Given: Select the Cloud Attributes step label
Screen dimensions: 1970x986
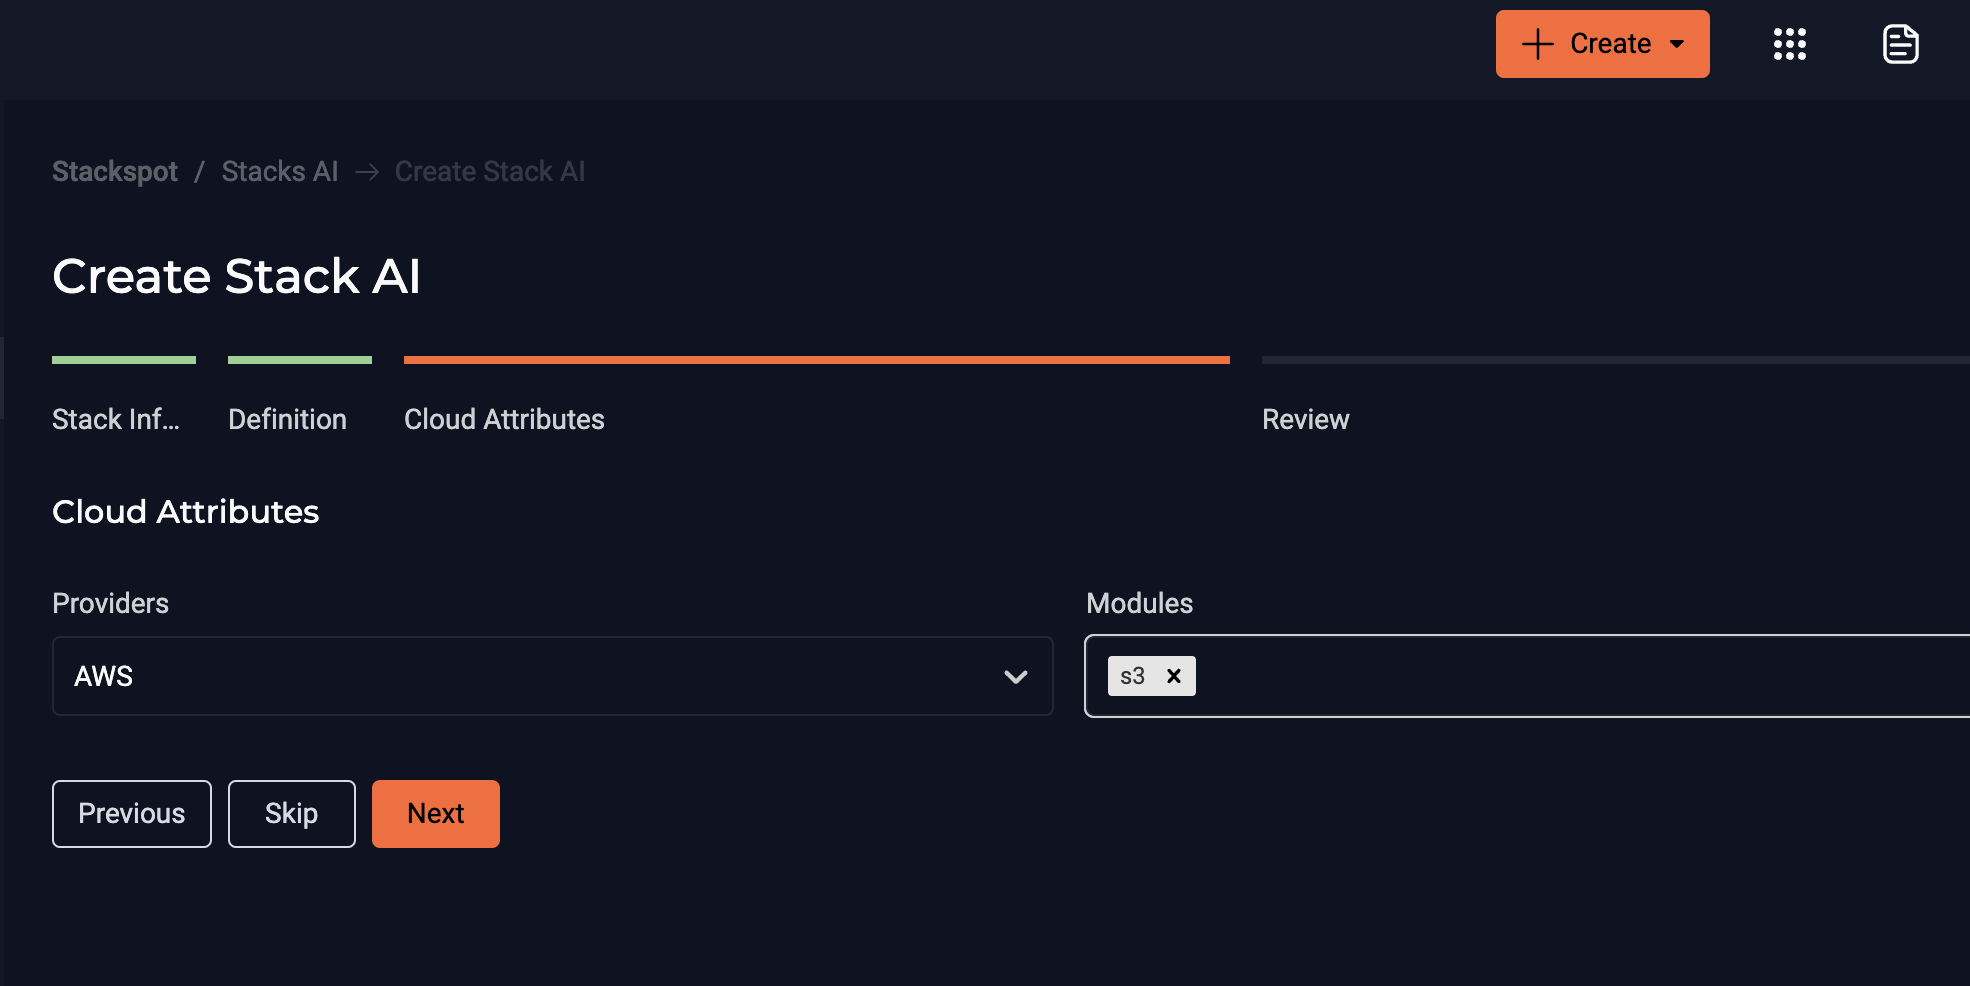Looking at the screenshot, I should pos(504,419).
